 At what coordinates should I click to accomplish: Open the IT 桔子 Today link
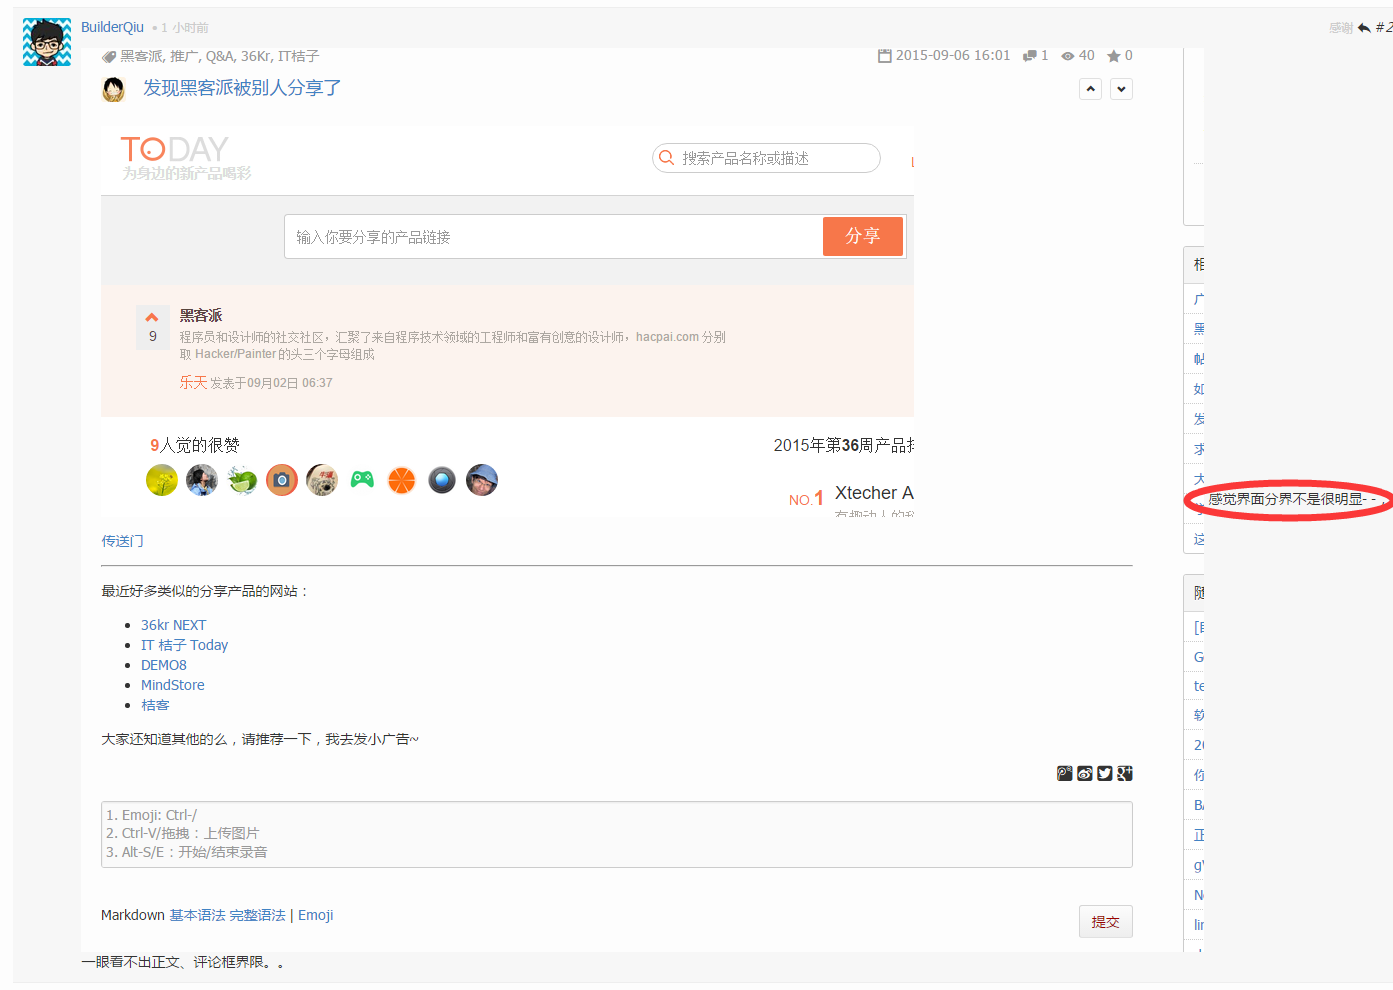[184, 645]
